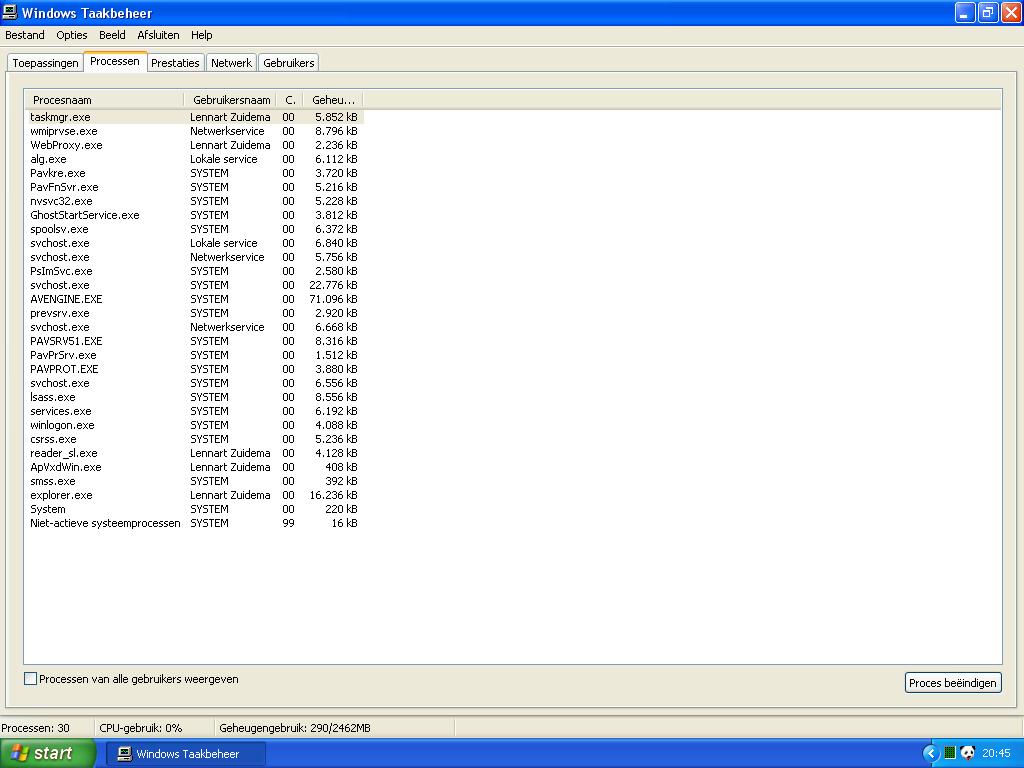Select the reader_sl.exe process
This screenshot has width=1024, height=768.
(195, 453)
